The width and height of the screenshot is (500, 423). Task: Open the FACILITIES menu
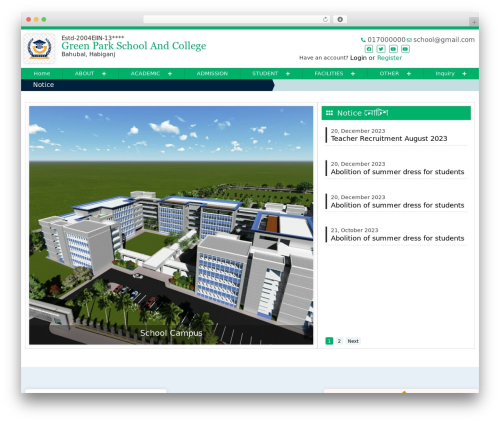pos(329,74)
